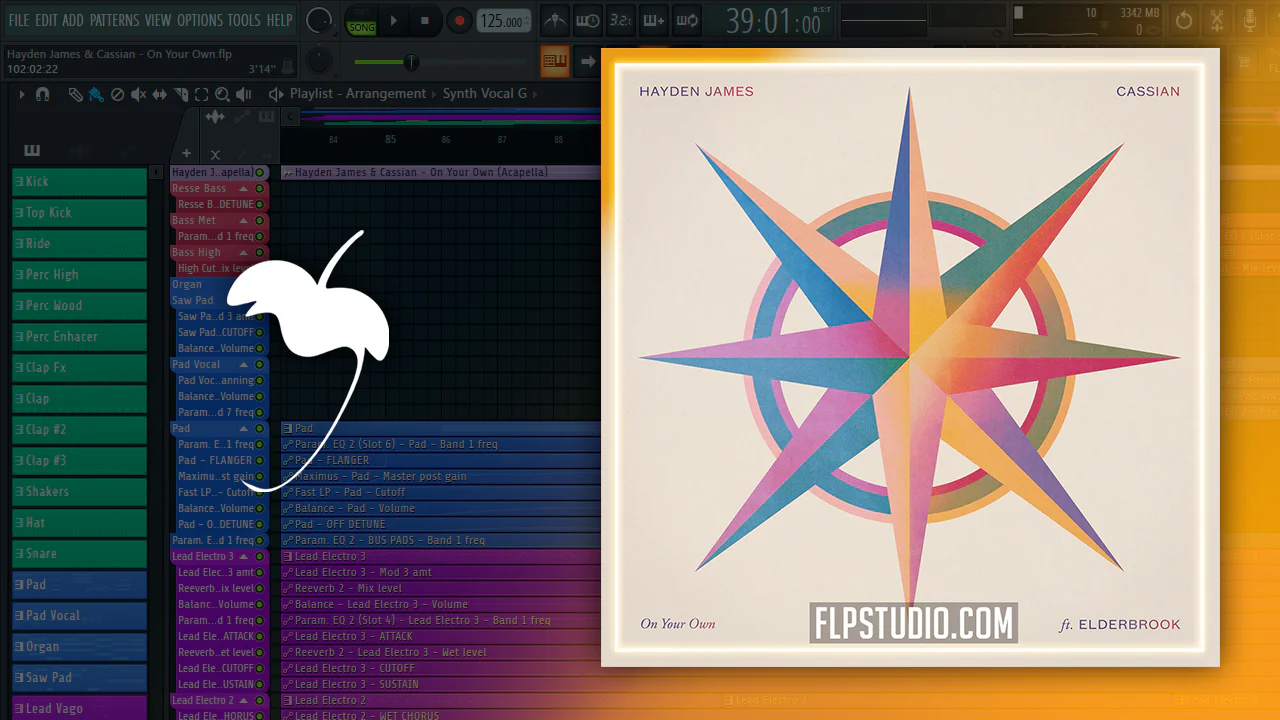1280x720 pixels.
Task: Collapse the Bass Met track group
Action: 244,221
